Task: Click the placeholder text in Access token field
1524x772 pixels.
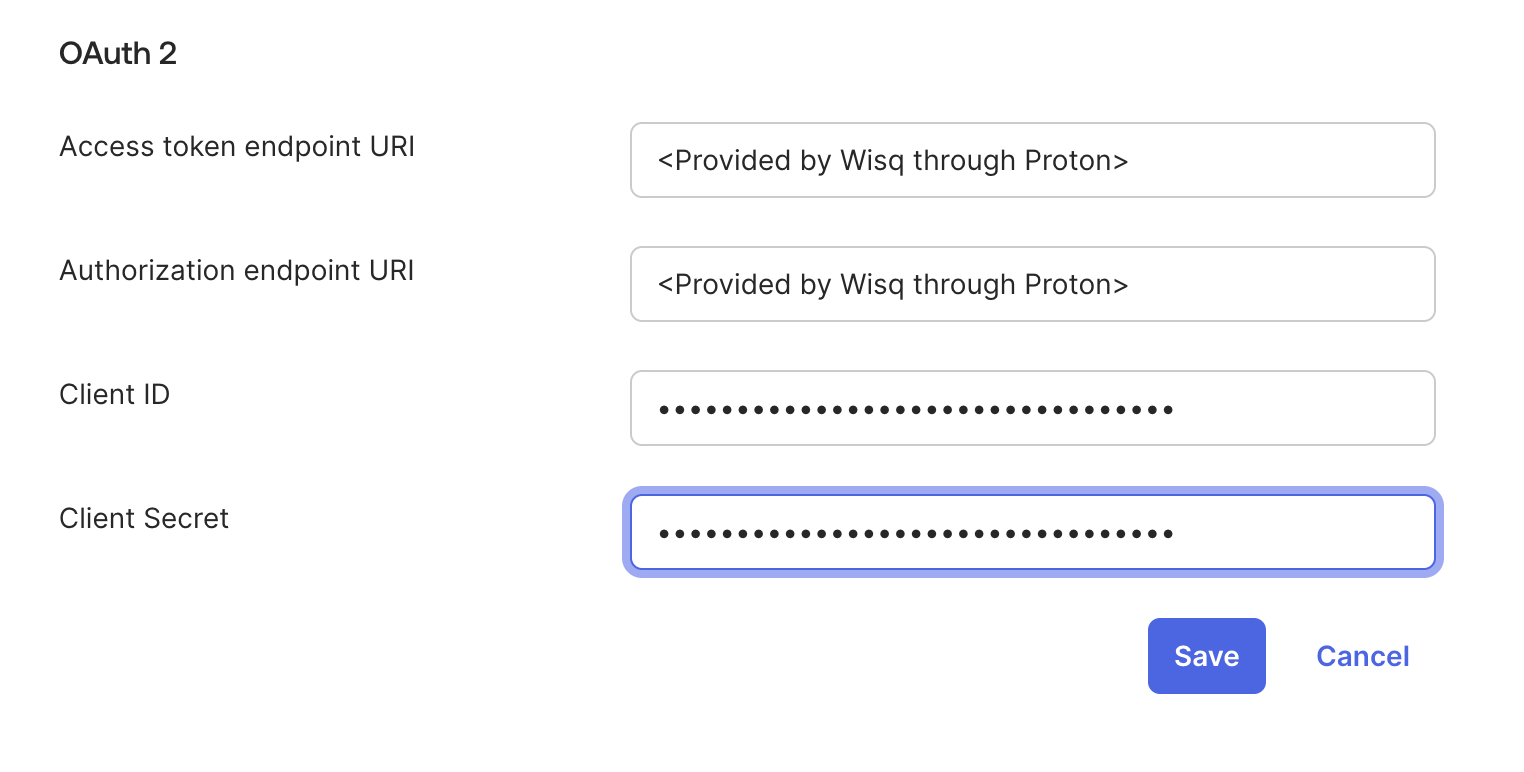Action: tap(892, 160)
